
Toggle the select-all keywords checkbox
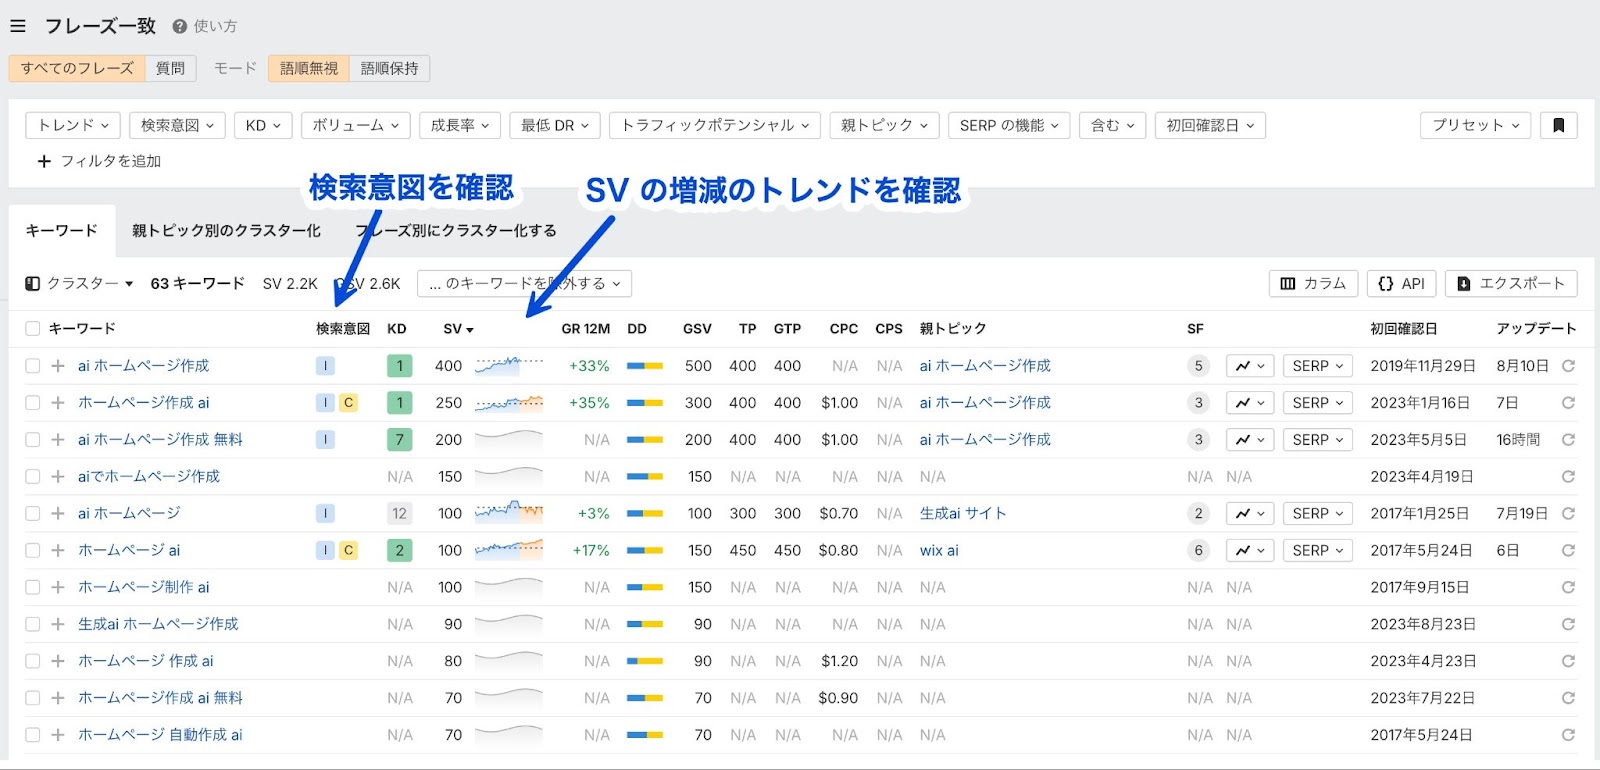[x=32, y=329]
